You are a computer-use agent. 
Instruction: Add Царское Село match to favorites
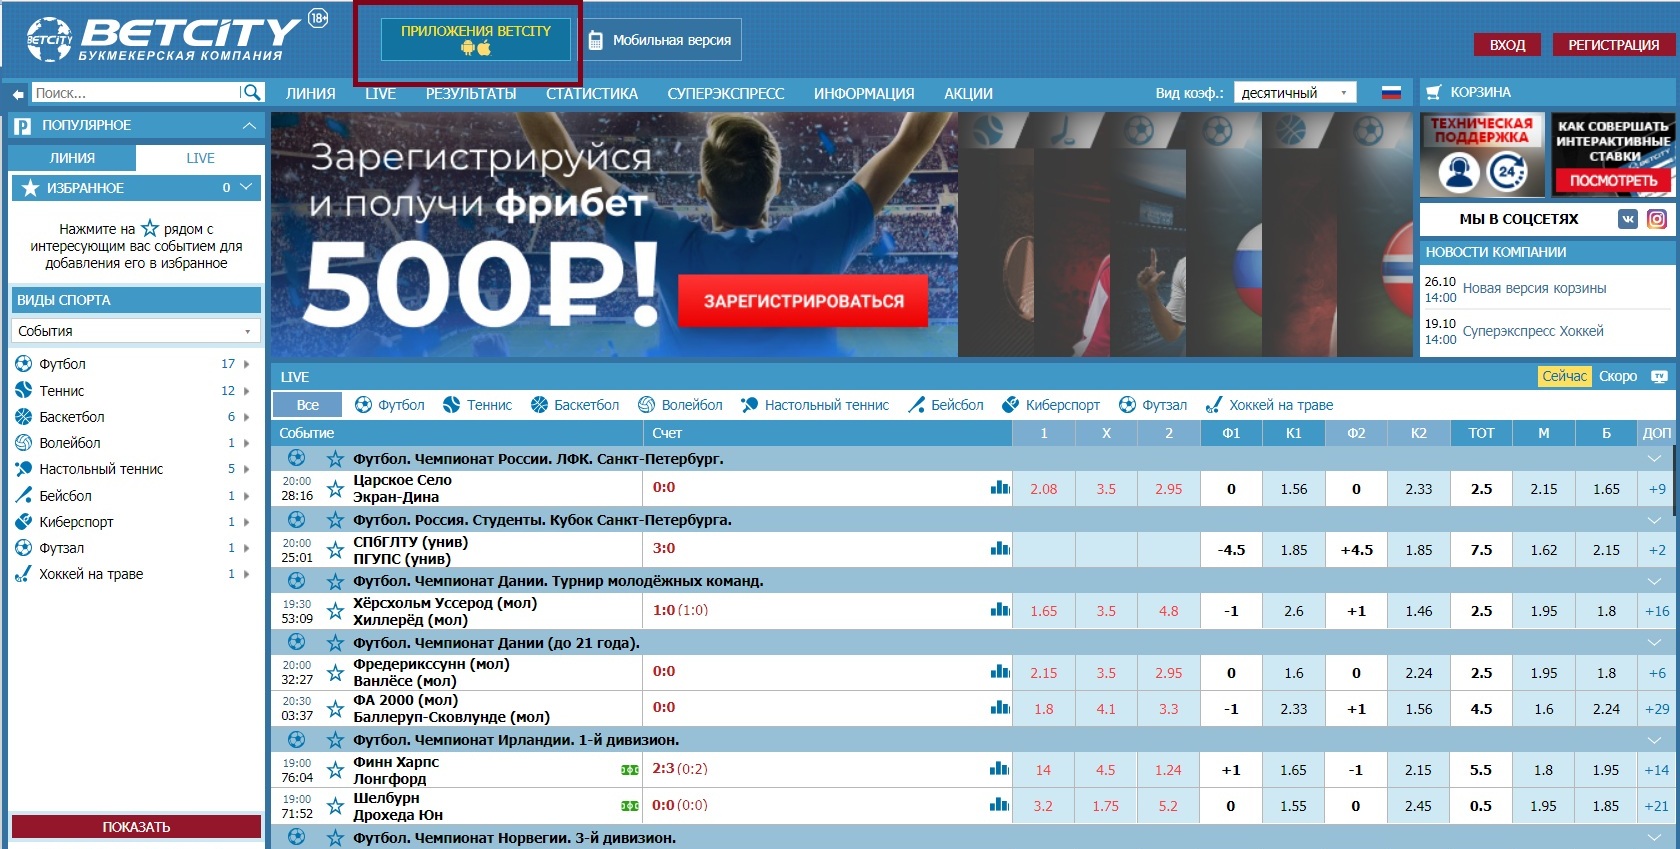[336, 489]
